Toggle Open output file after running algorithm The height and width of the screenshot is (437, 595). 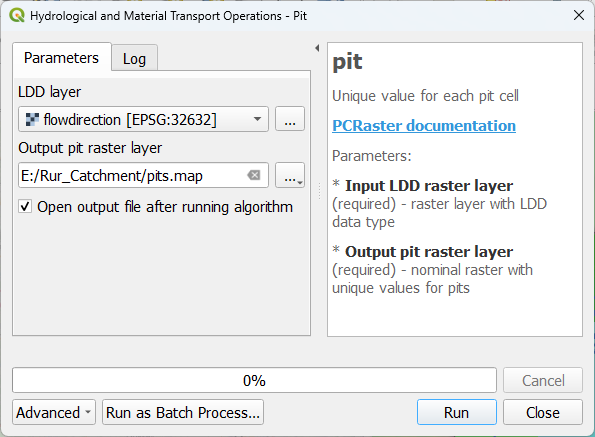[25, 207]
